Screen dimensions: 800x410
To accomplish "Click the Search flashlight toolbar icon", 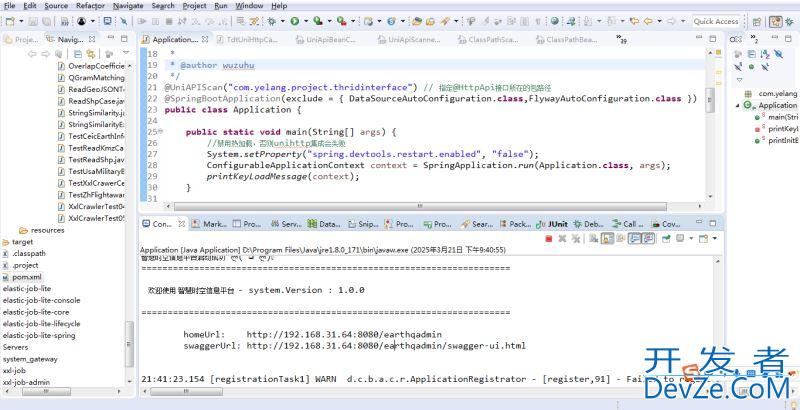I will [444, 21].
